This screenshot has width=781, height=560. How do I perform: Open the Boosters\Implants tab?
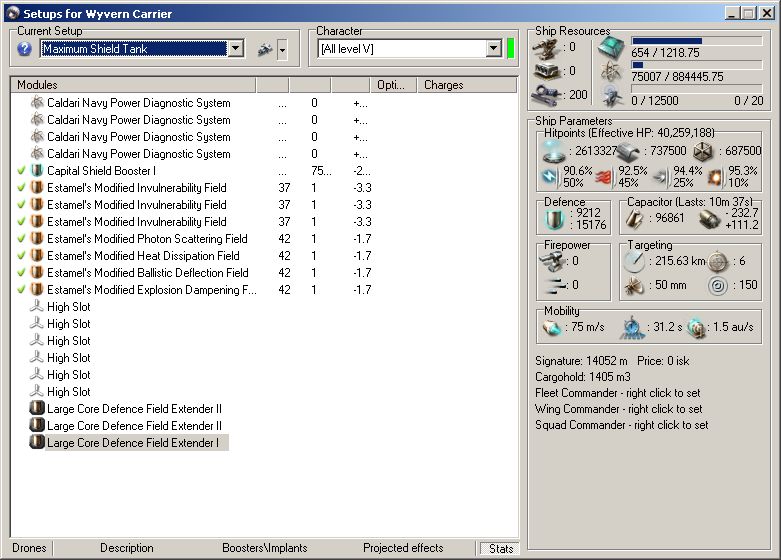[264, 548]
